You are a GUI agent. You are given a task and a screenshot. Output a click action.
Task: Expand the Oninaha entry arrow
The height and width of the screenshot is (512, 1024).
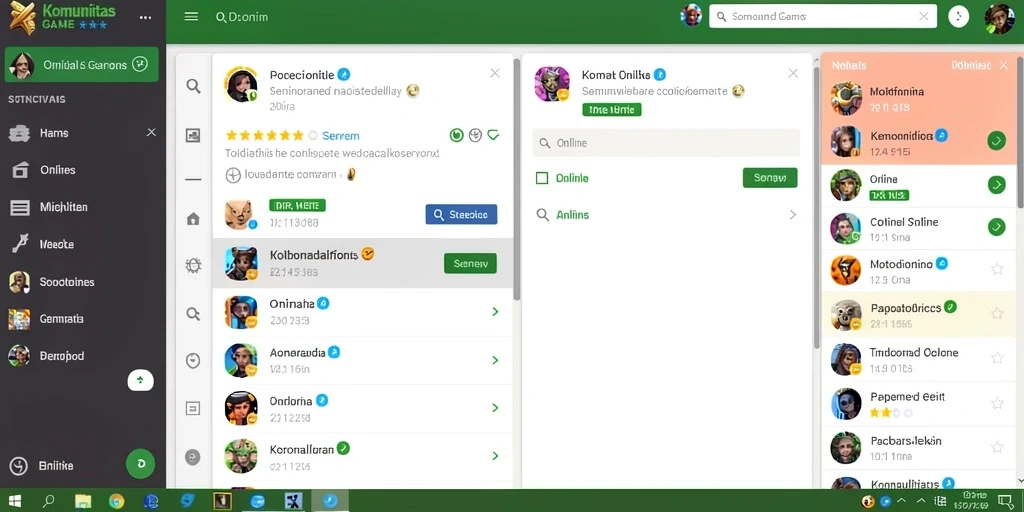pos(495,312)
